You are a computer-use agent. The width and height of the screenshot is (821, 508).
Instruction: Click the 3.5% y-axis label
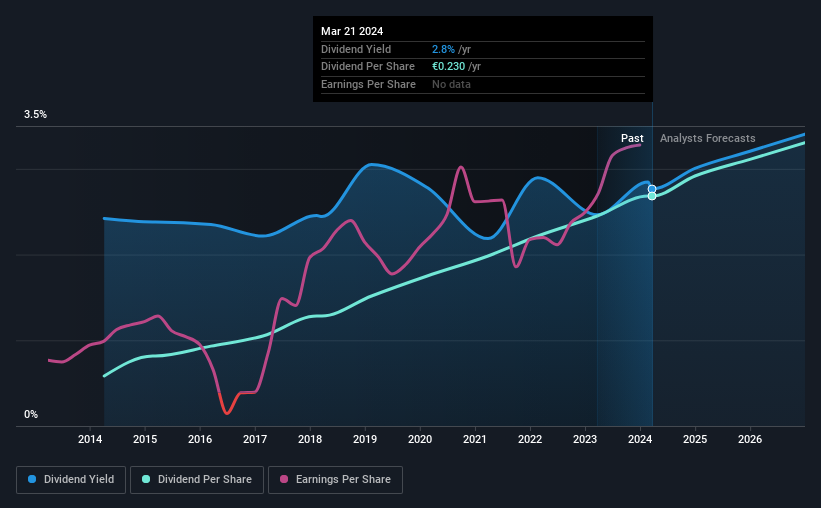(35, 114)
